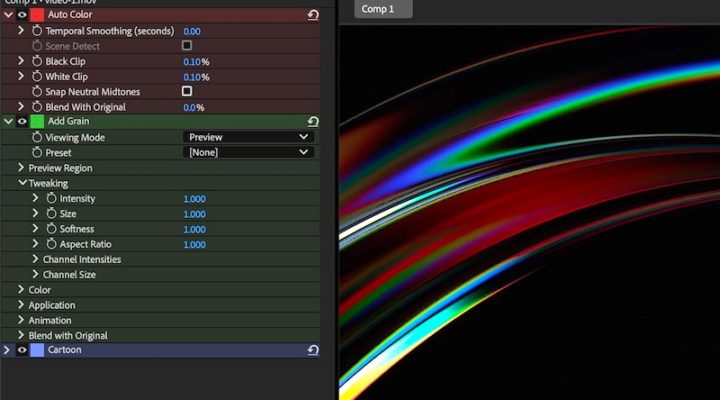Expand the Black Clip property
Viewport: 720px width, 400px height.
pos(21,61)
